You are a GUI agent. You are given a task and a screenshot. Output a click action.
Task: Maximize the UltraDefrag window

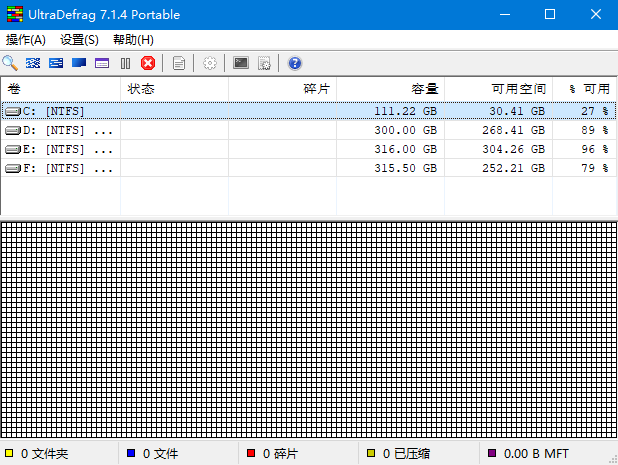click(550, 14)
